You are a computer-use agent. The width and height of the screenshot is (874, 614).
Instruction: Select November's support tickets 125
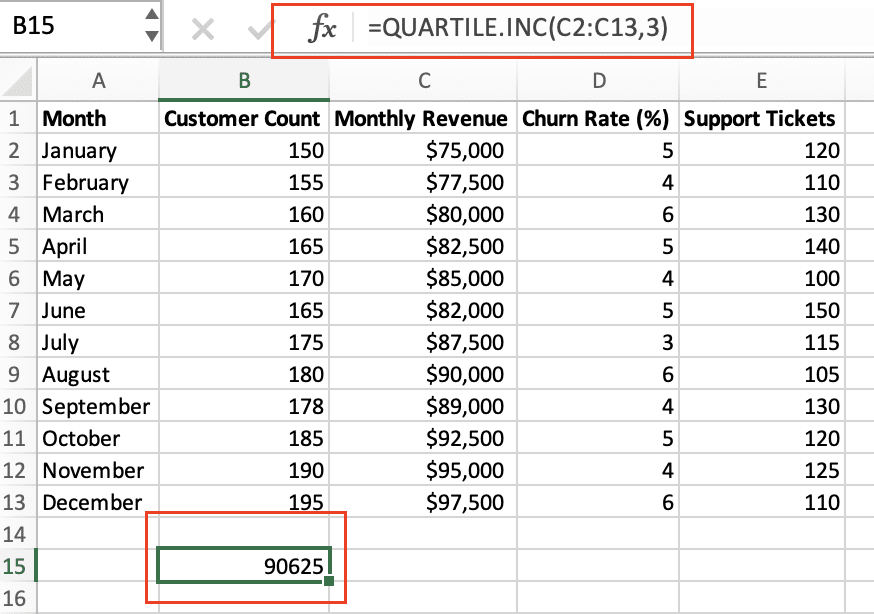coord(762,470)
